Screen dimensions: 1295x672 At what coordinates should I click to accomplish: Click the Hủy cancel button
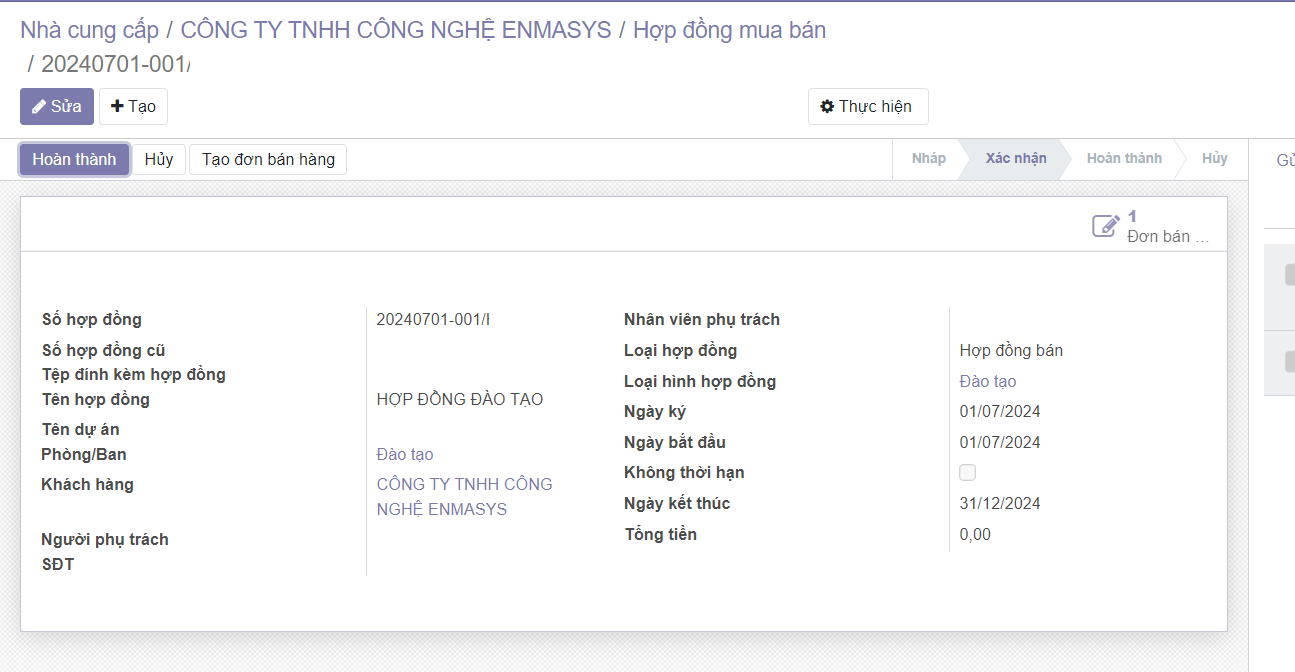159,160
